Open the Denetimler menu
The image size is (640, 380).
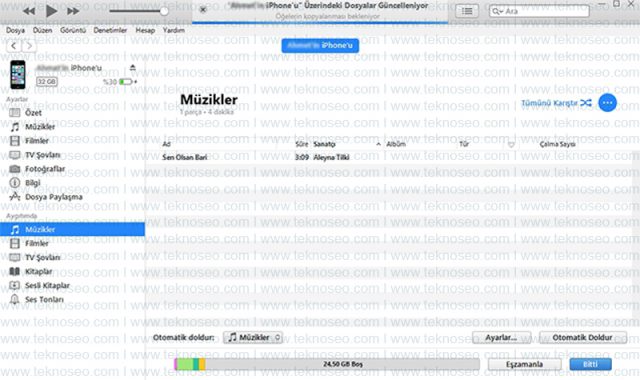click(110, 30)
